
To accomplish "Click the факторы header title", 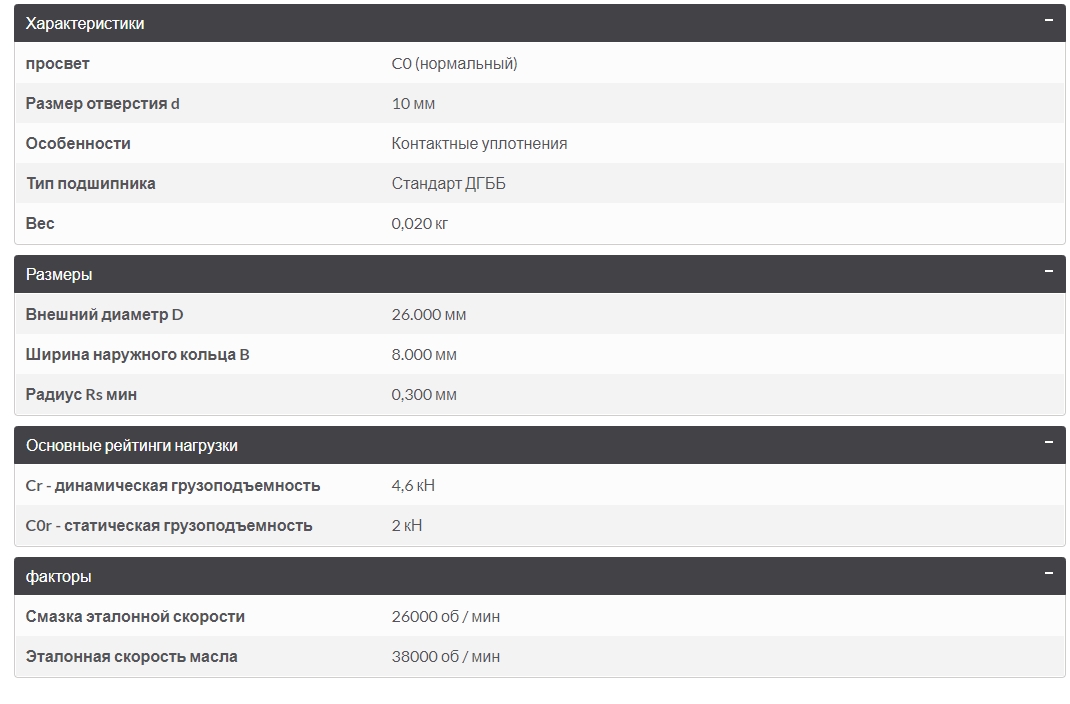I will (59, 576).
